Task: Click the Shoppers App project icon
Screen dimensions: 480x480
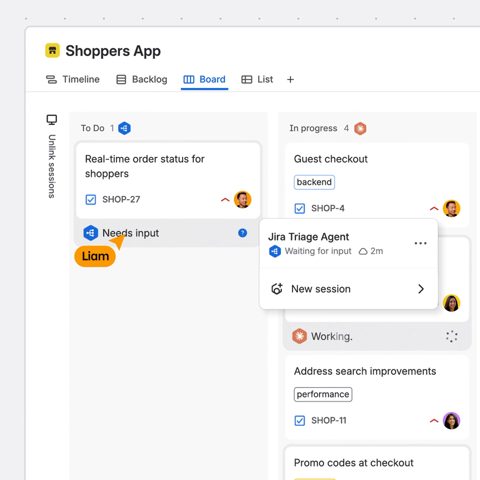Action: click(x=52, y=51)
